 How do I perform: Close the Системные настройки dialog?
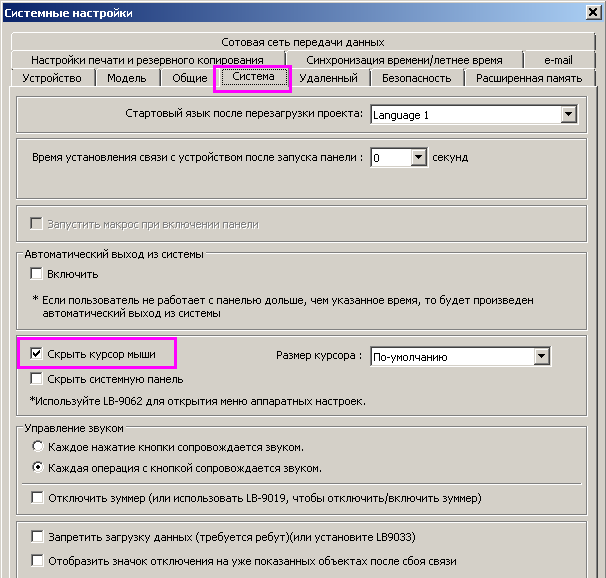pos(592,13)
